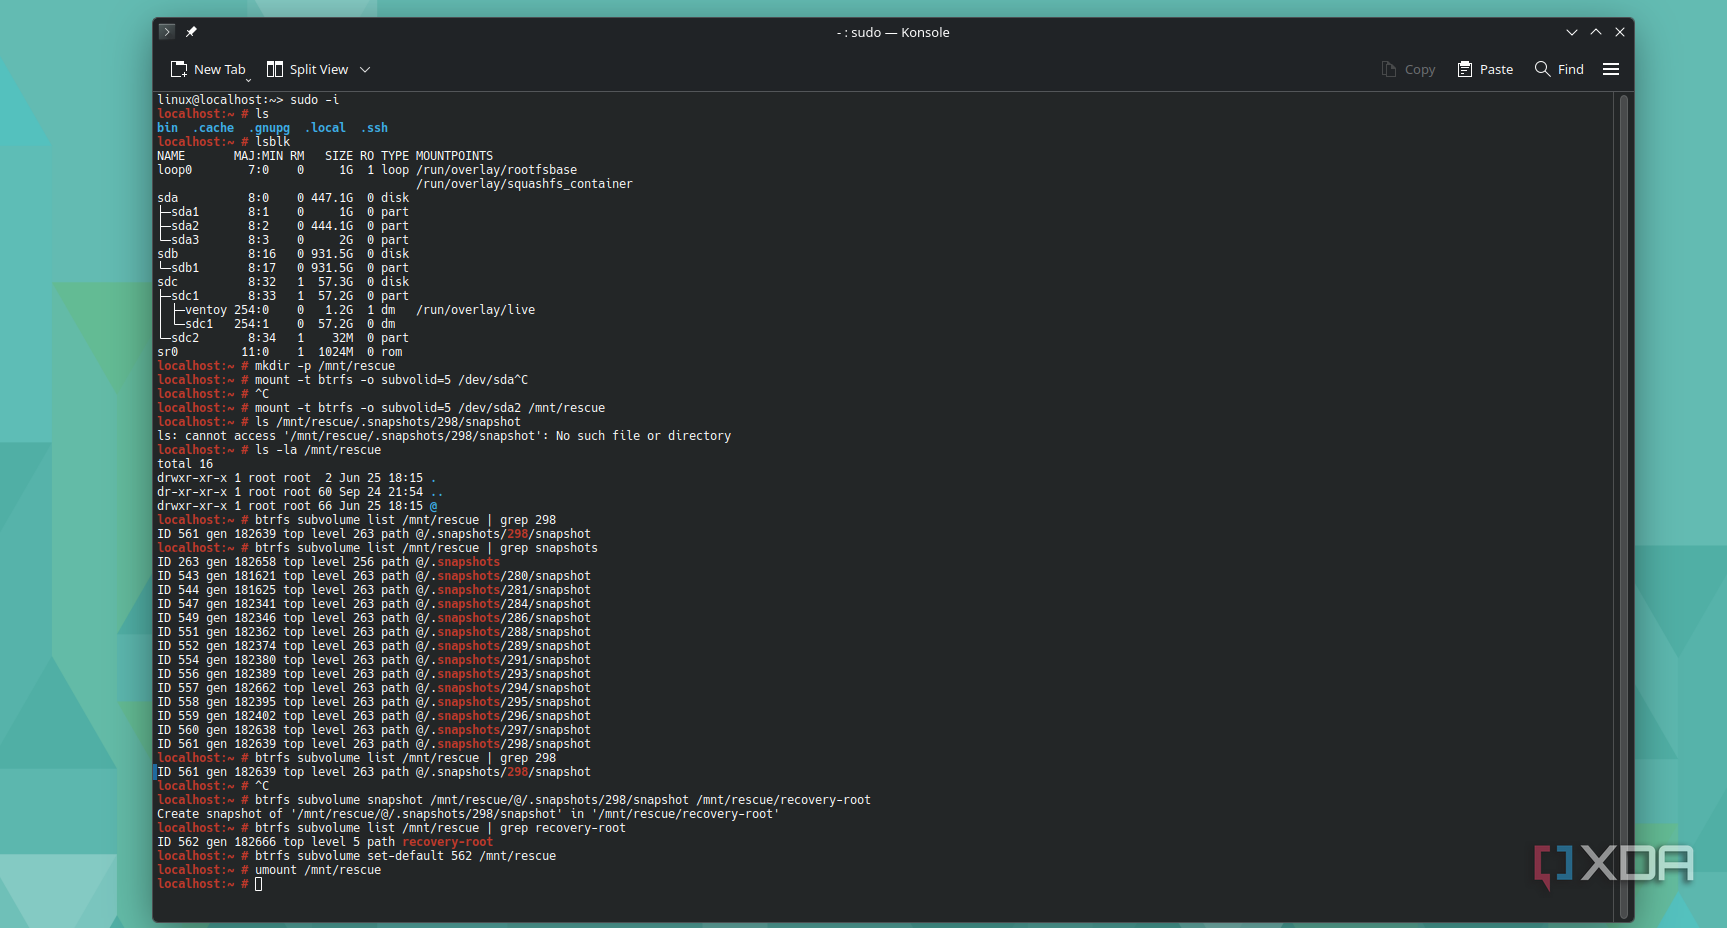Click the snapshot 297 subvolume line
Screen dimensions: 1727x928
click(x=374, y=730)
